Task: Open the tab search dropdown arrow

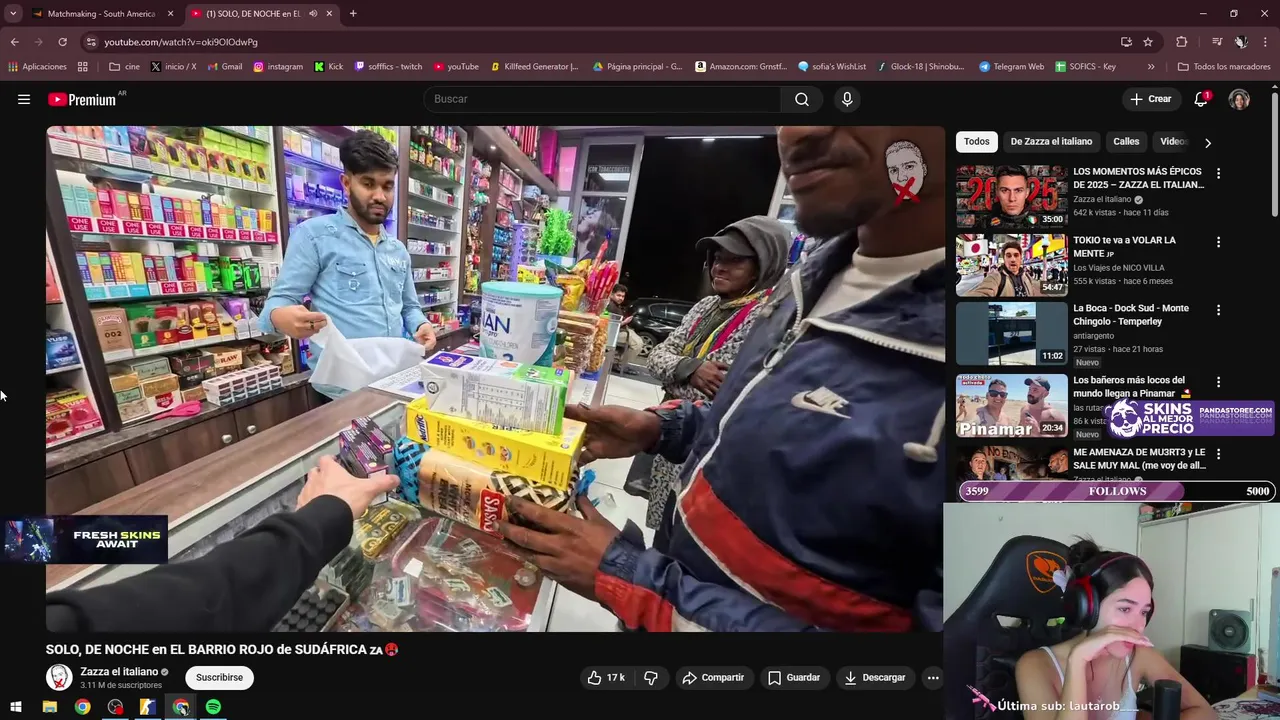Action: pyautogui.click(x=13, y=14)
